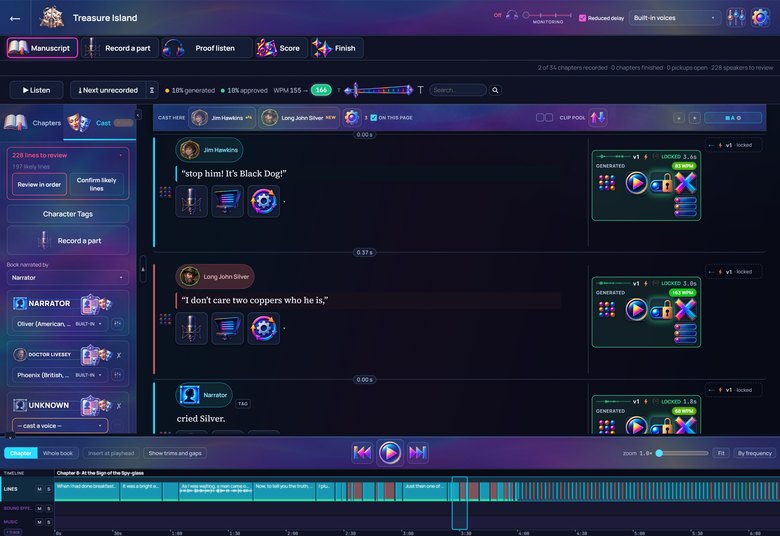The image size is (780, 536).
Task: Expand the '228 lines to review' box
Action: tap(121, 155)
